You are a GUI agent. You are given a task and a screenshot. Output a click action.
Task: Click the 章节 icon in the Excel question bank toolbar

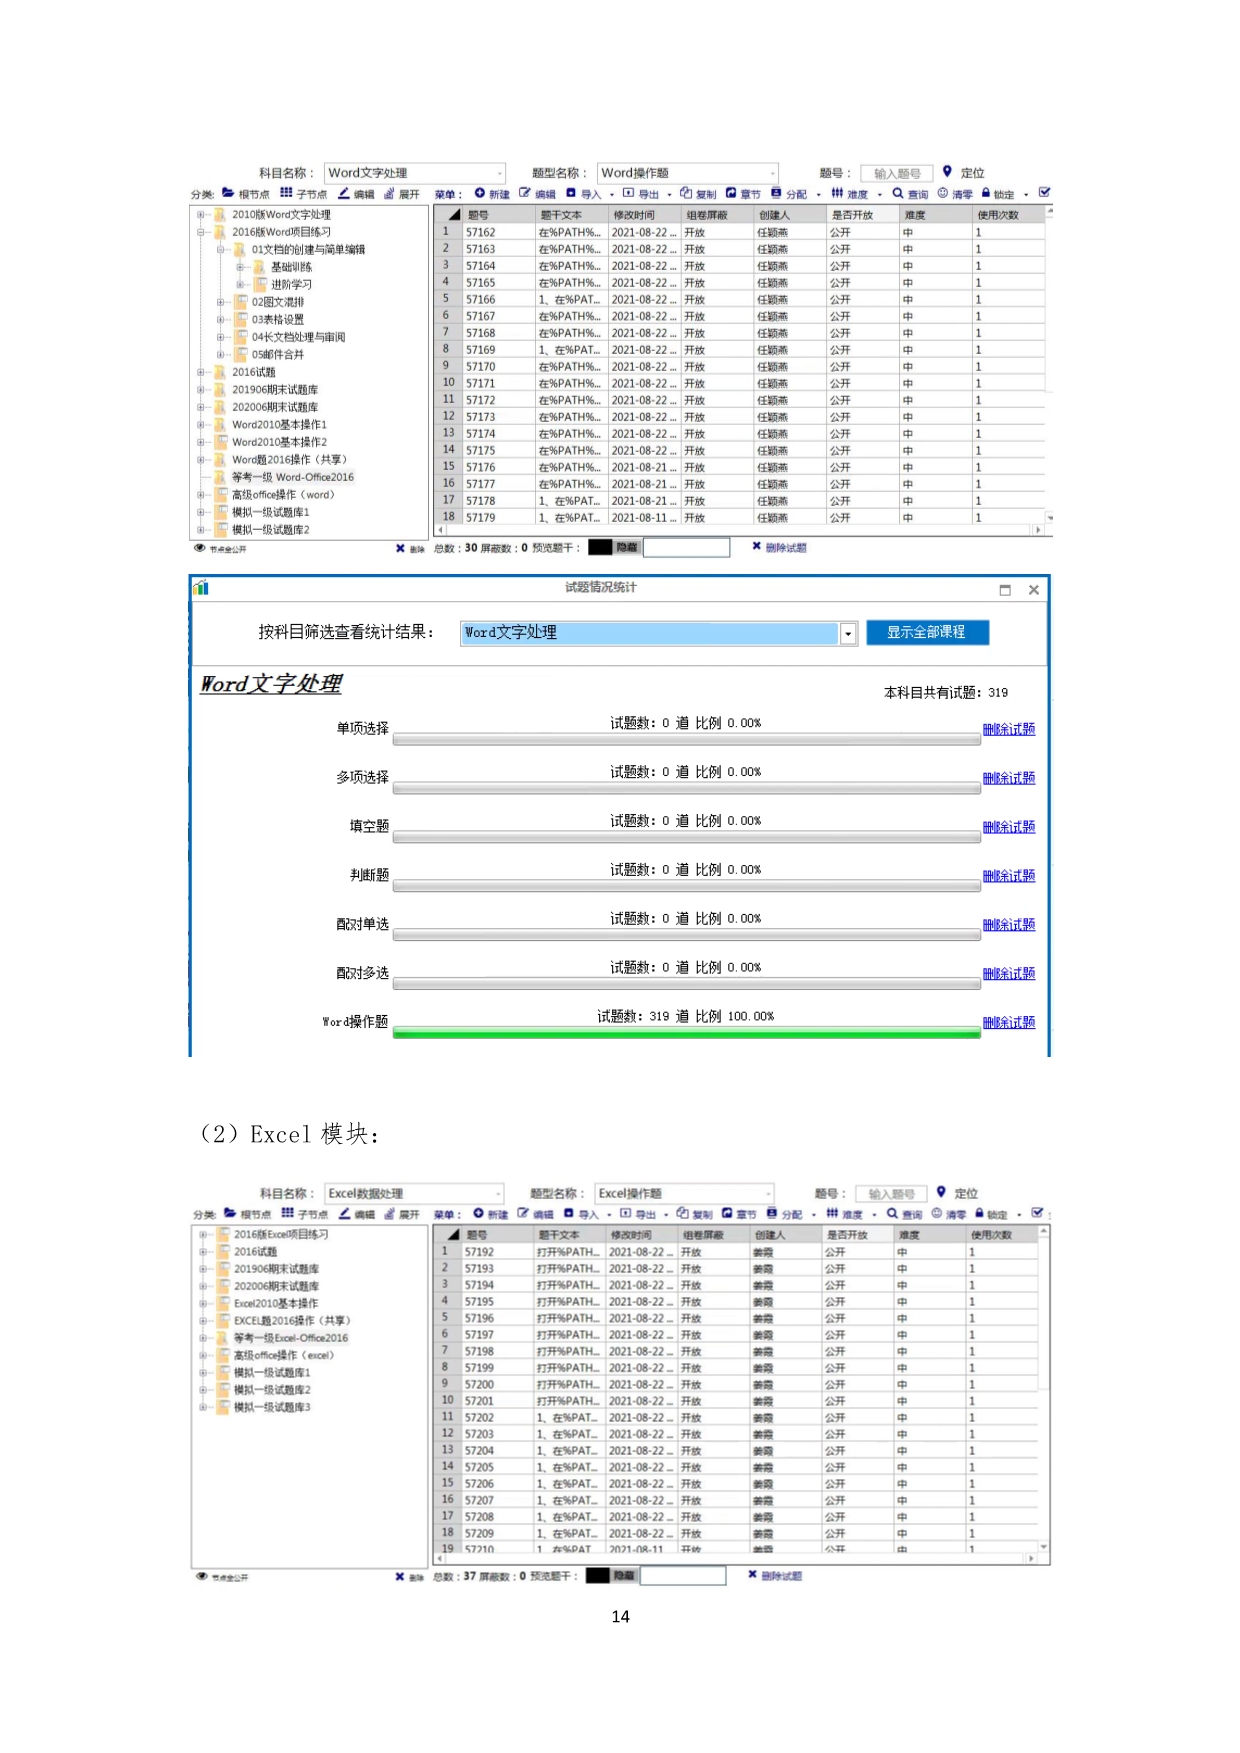(x=727, y=1213)
